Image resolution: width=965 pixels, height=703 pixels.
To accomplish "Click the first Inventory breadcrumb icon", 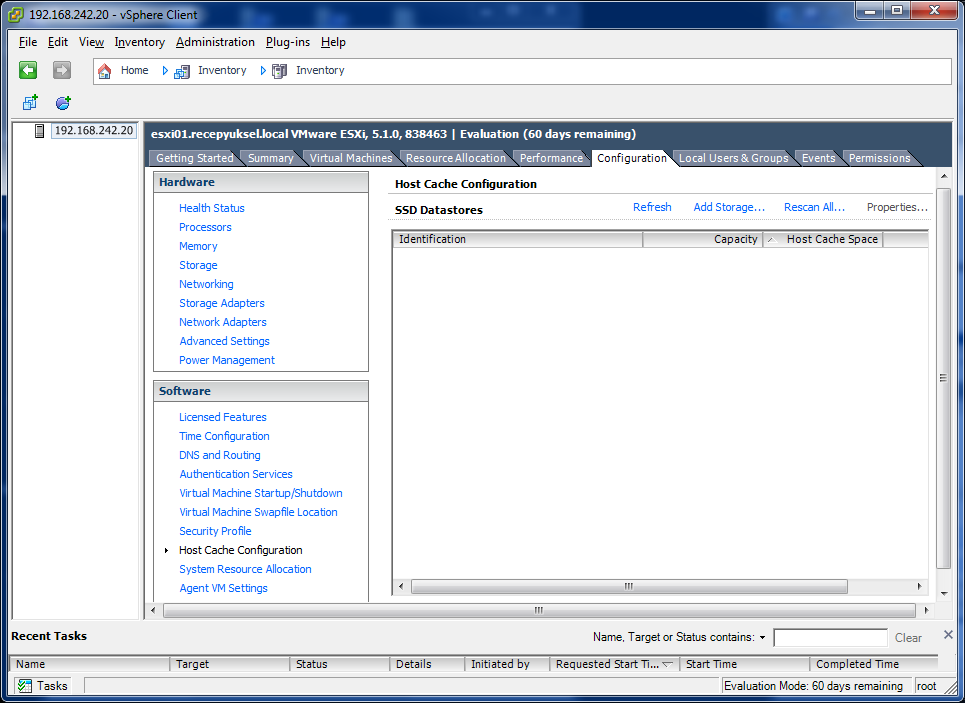I will [182, 71].
